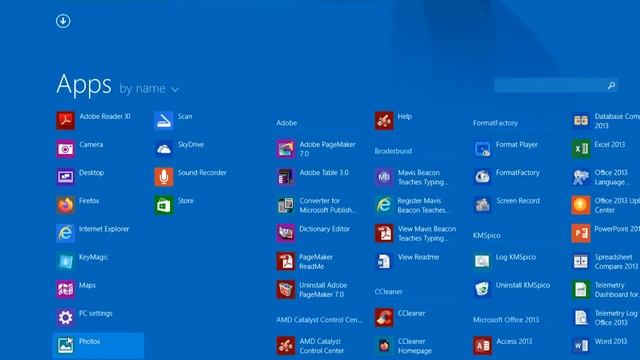Select the FormatFactory group header
The height and width of the screenshot is (360, 640).
coord(495,123)
